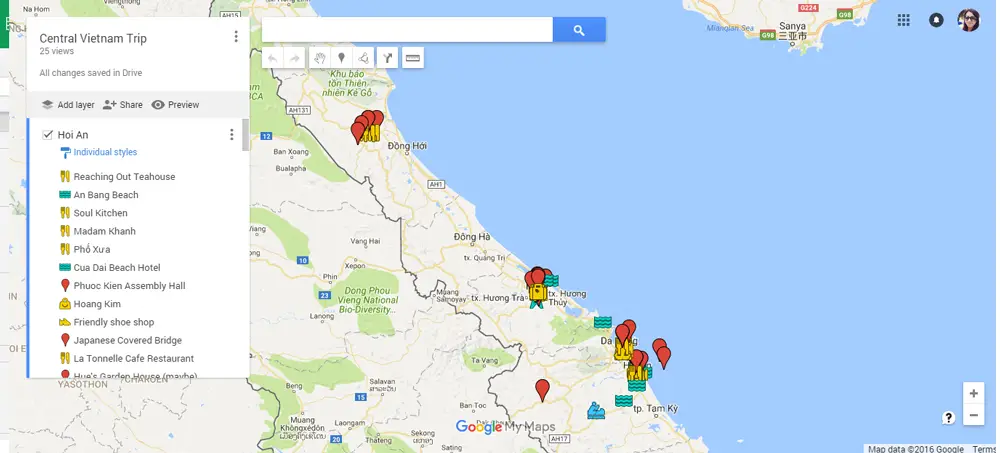Click into the map search field
The height and width of the screenshot is (453, 1000).
[407, 30]
